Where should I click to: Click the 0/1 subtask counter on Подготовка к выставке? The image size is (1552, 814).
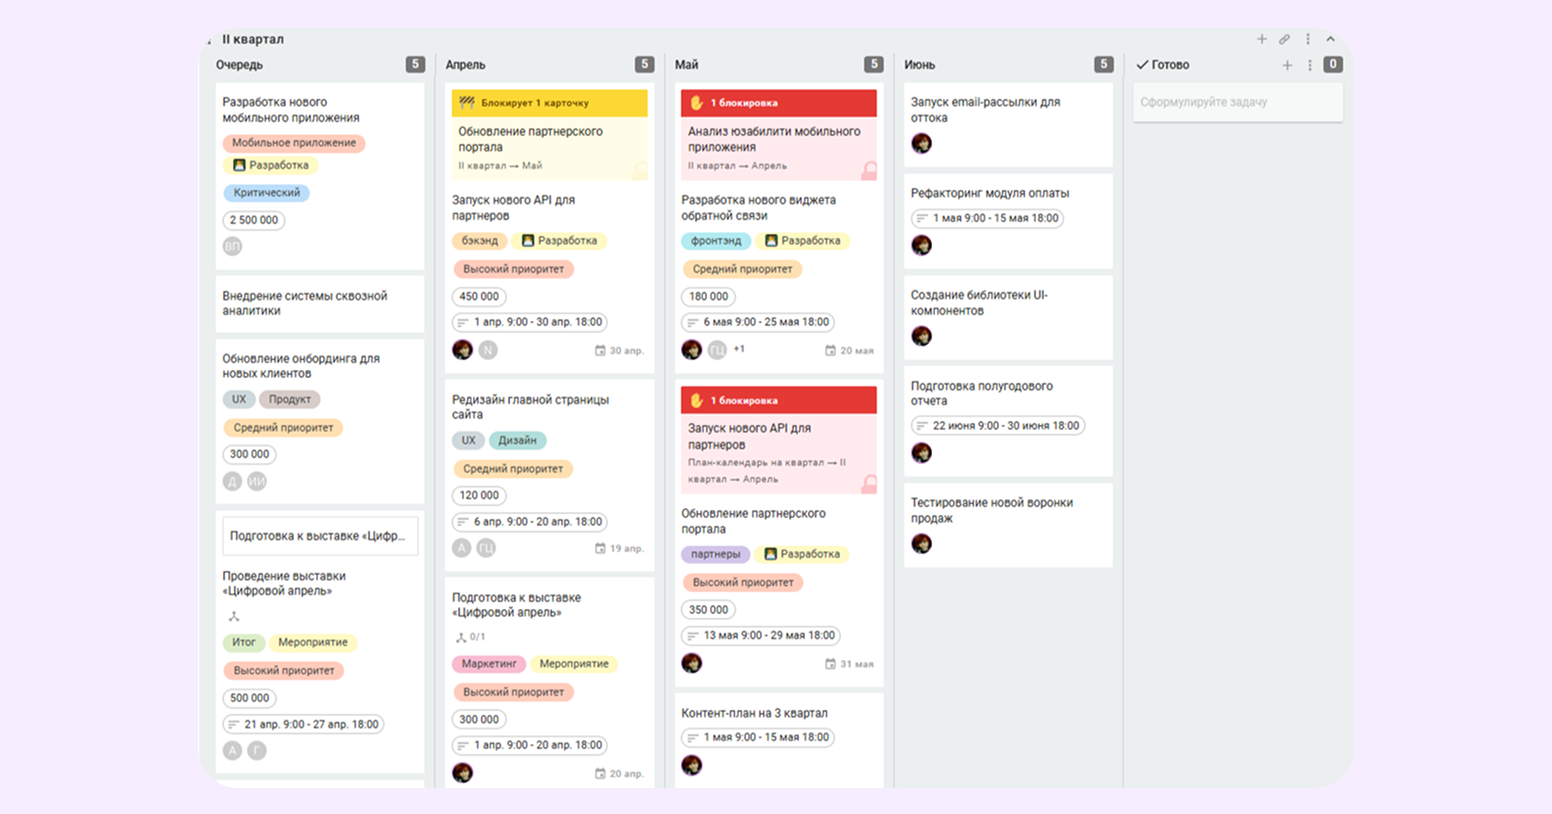pyautogui.click(x=470, y=637)
